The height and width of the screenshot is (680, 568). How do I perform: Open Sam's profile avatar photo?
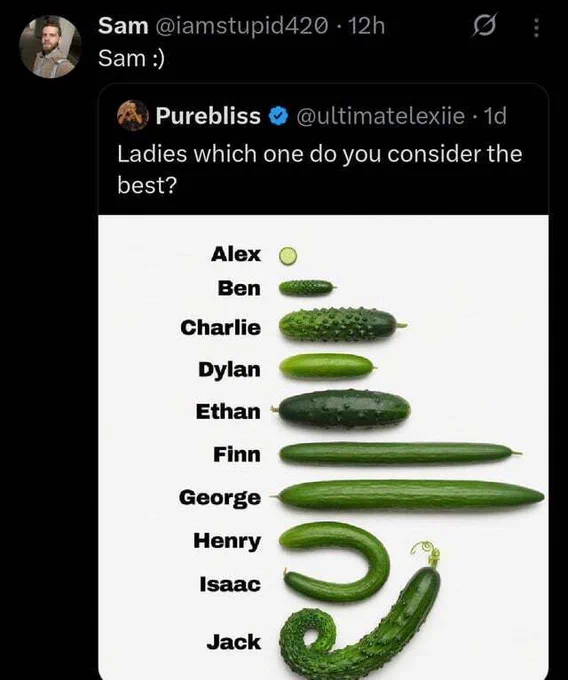pyautogui.click(x=50, y=47)
